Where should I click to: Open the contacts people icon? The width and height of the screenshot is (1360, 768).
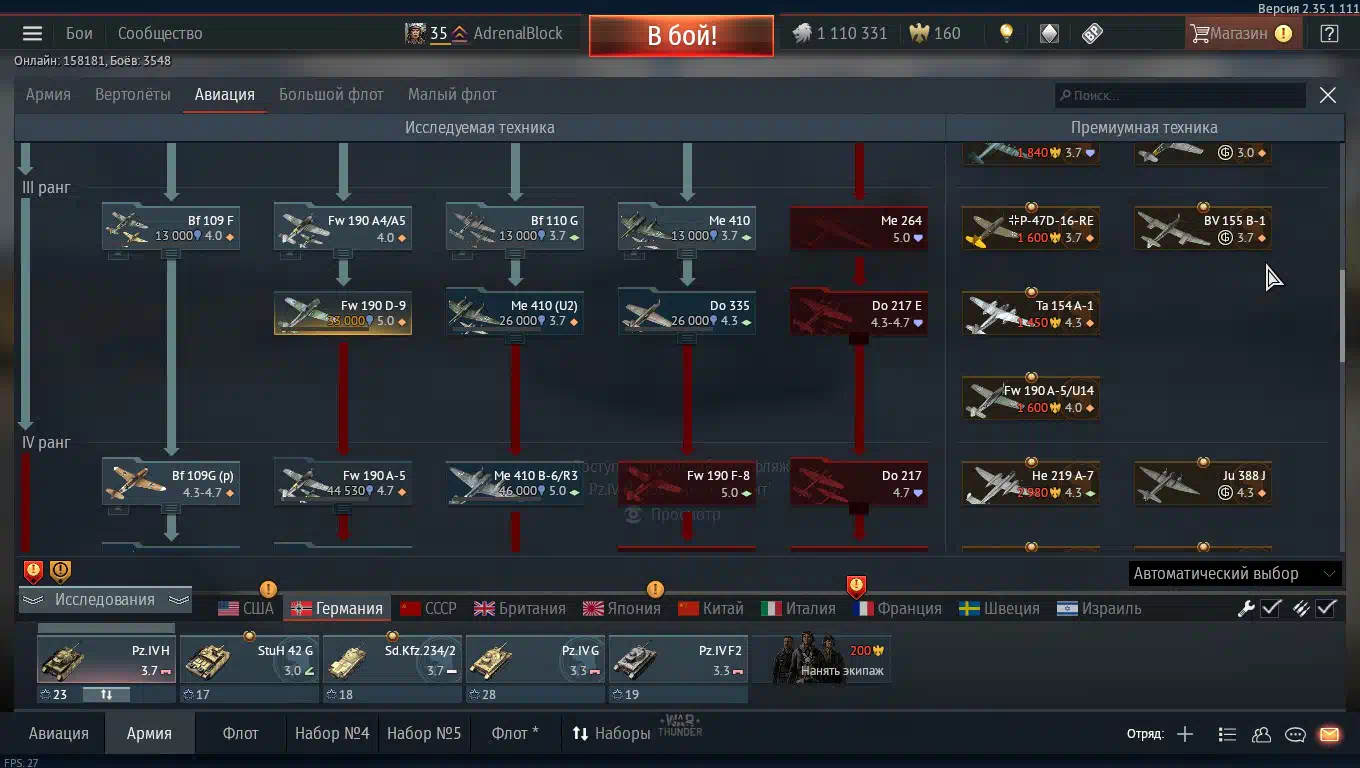pyautogui.click(x=1261, y=734)
